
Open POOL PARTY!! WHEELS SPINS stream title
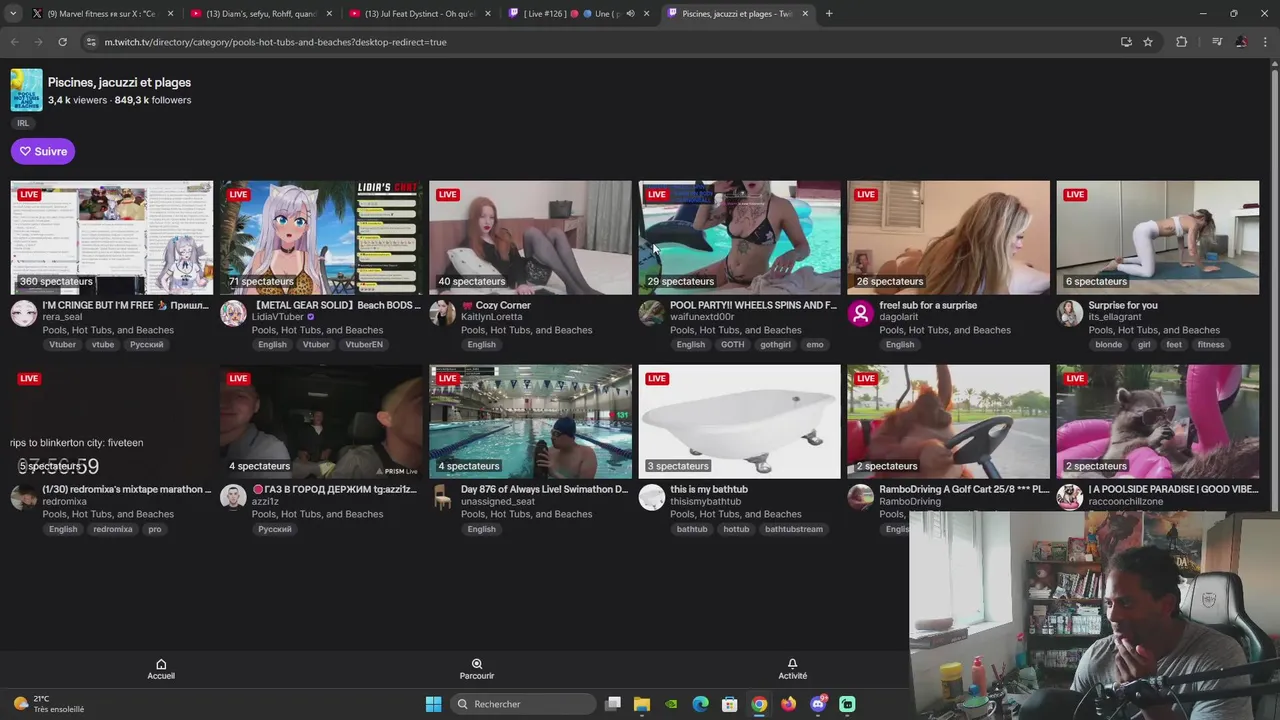click(x=753, y=305)
